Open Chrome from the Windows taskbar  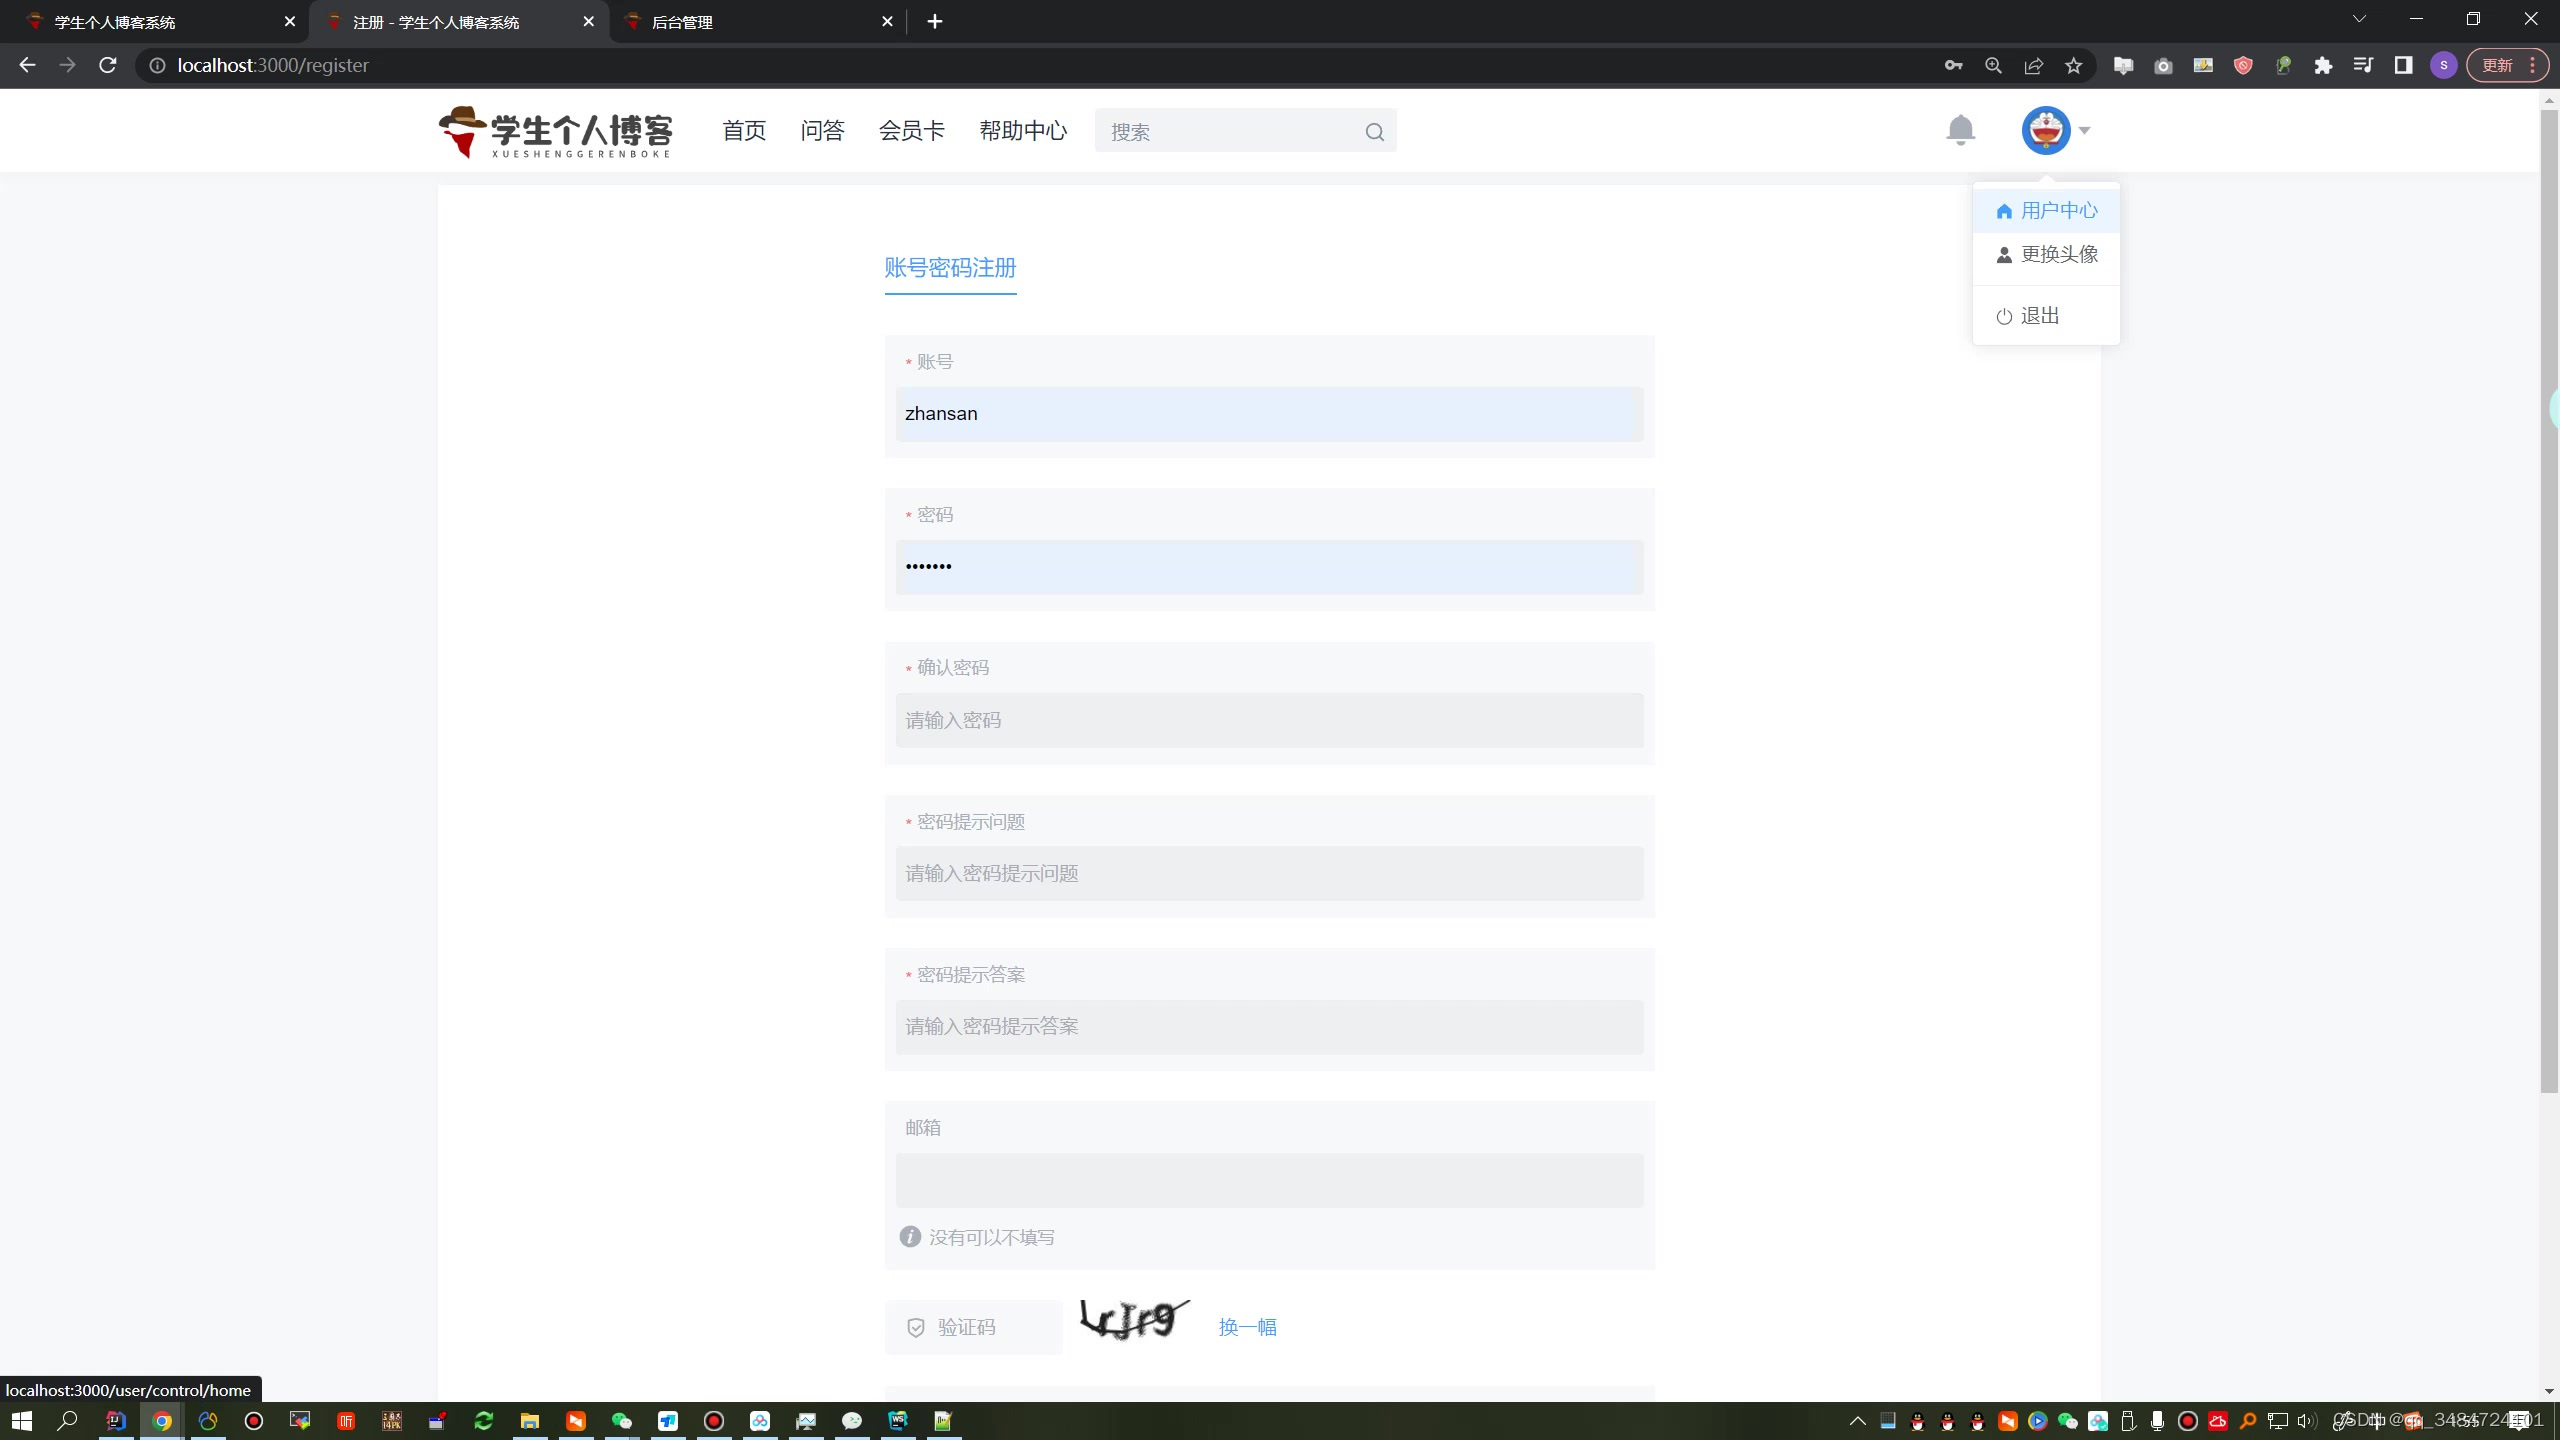(x=162, y=1420)
